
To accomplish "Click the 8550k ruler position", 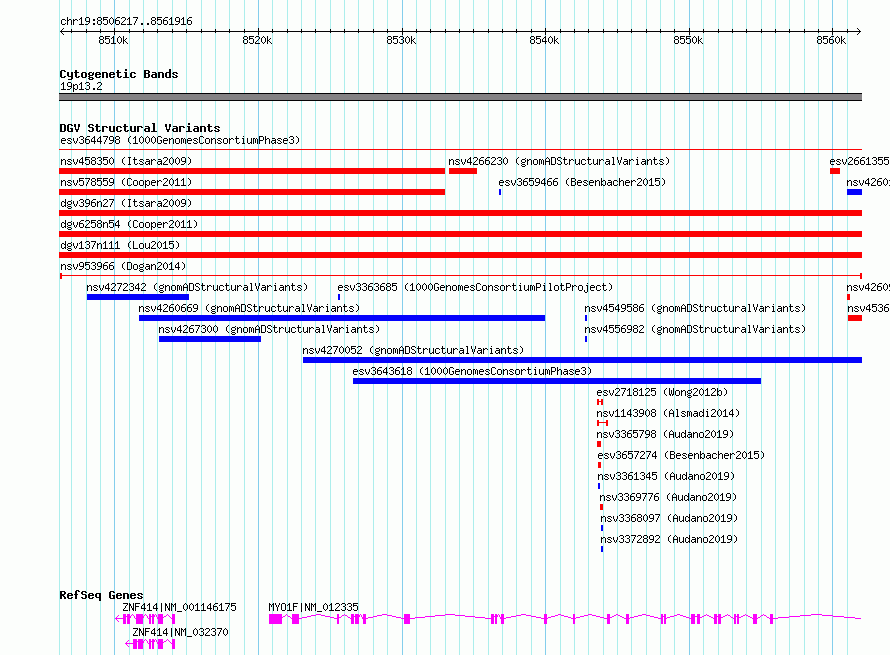I will [x=688, y=40].
